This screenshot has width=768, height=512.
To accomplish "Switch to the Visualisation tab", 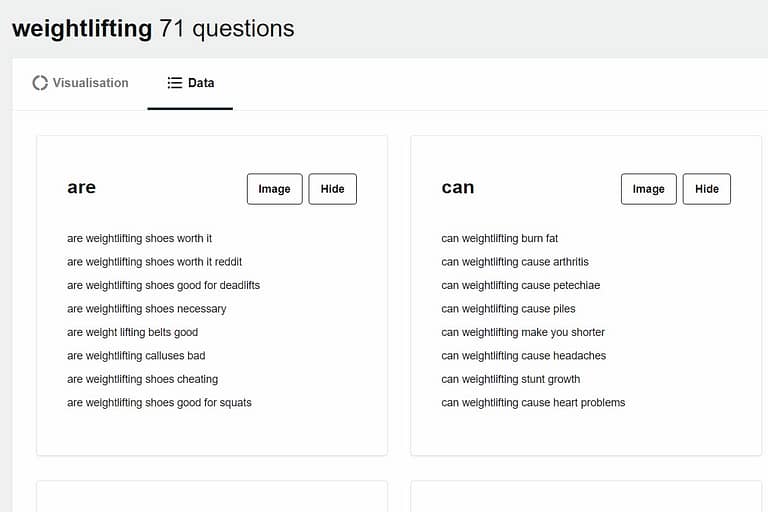I will 80,83.
